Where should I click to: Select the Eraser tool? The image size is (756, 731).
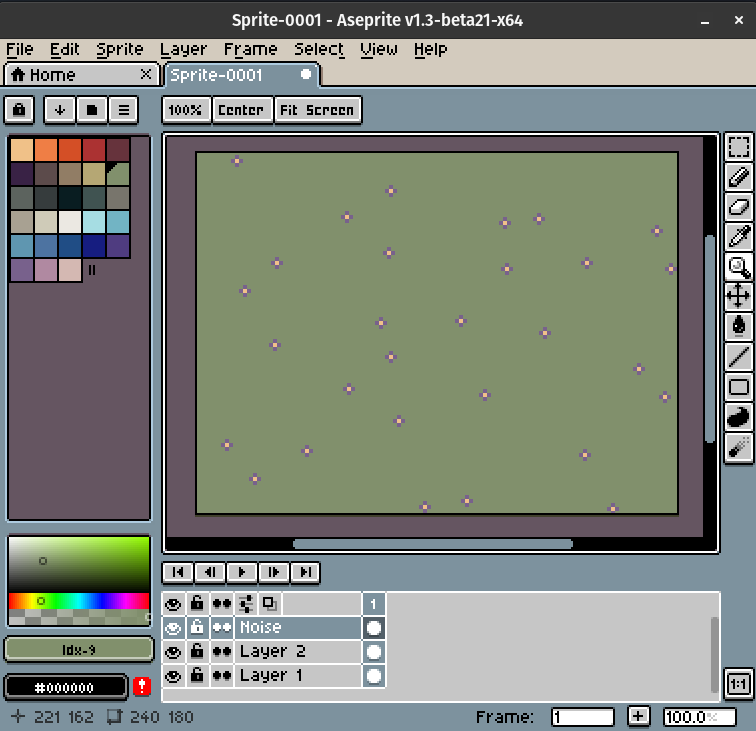(738, 207)
